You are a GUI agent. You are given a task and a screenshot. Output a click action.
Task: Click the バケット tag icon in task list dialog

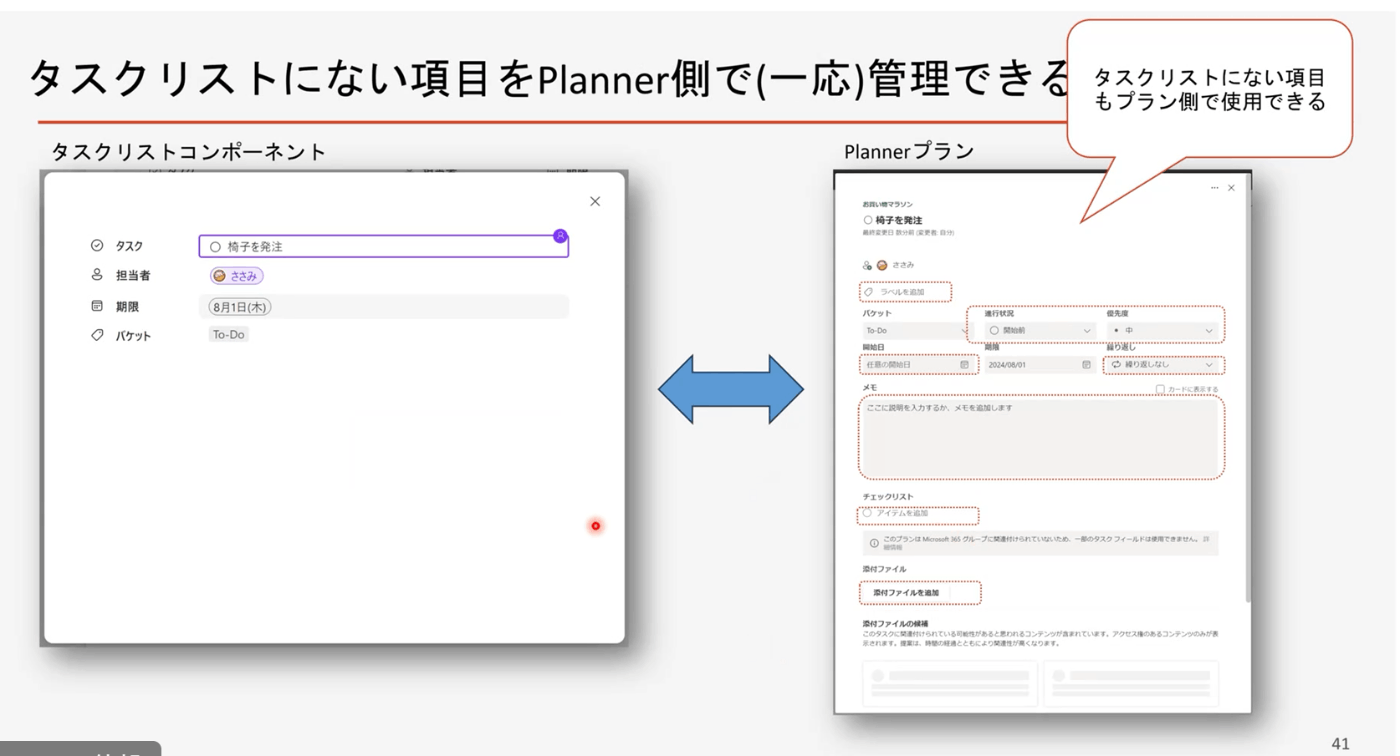coord(97,335)
